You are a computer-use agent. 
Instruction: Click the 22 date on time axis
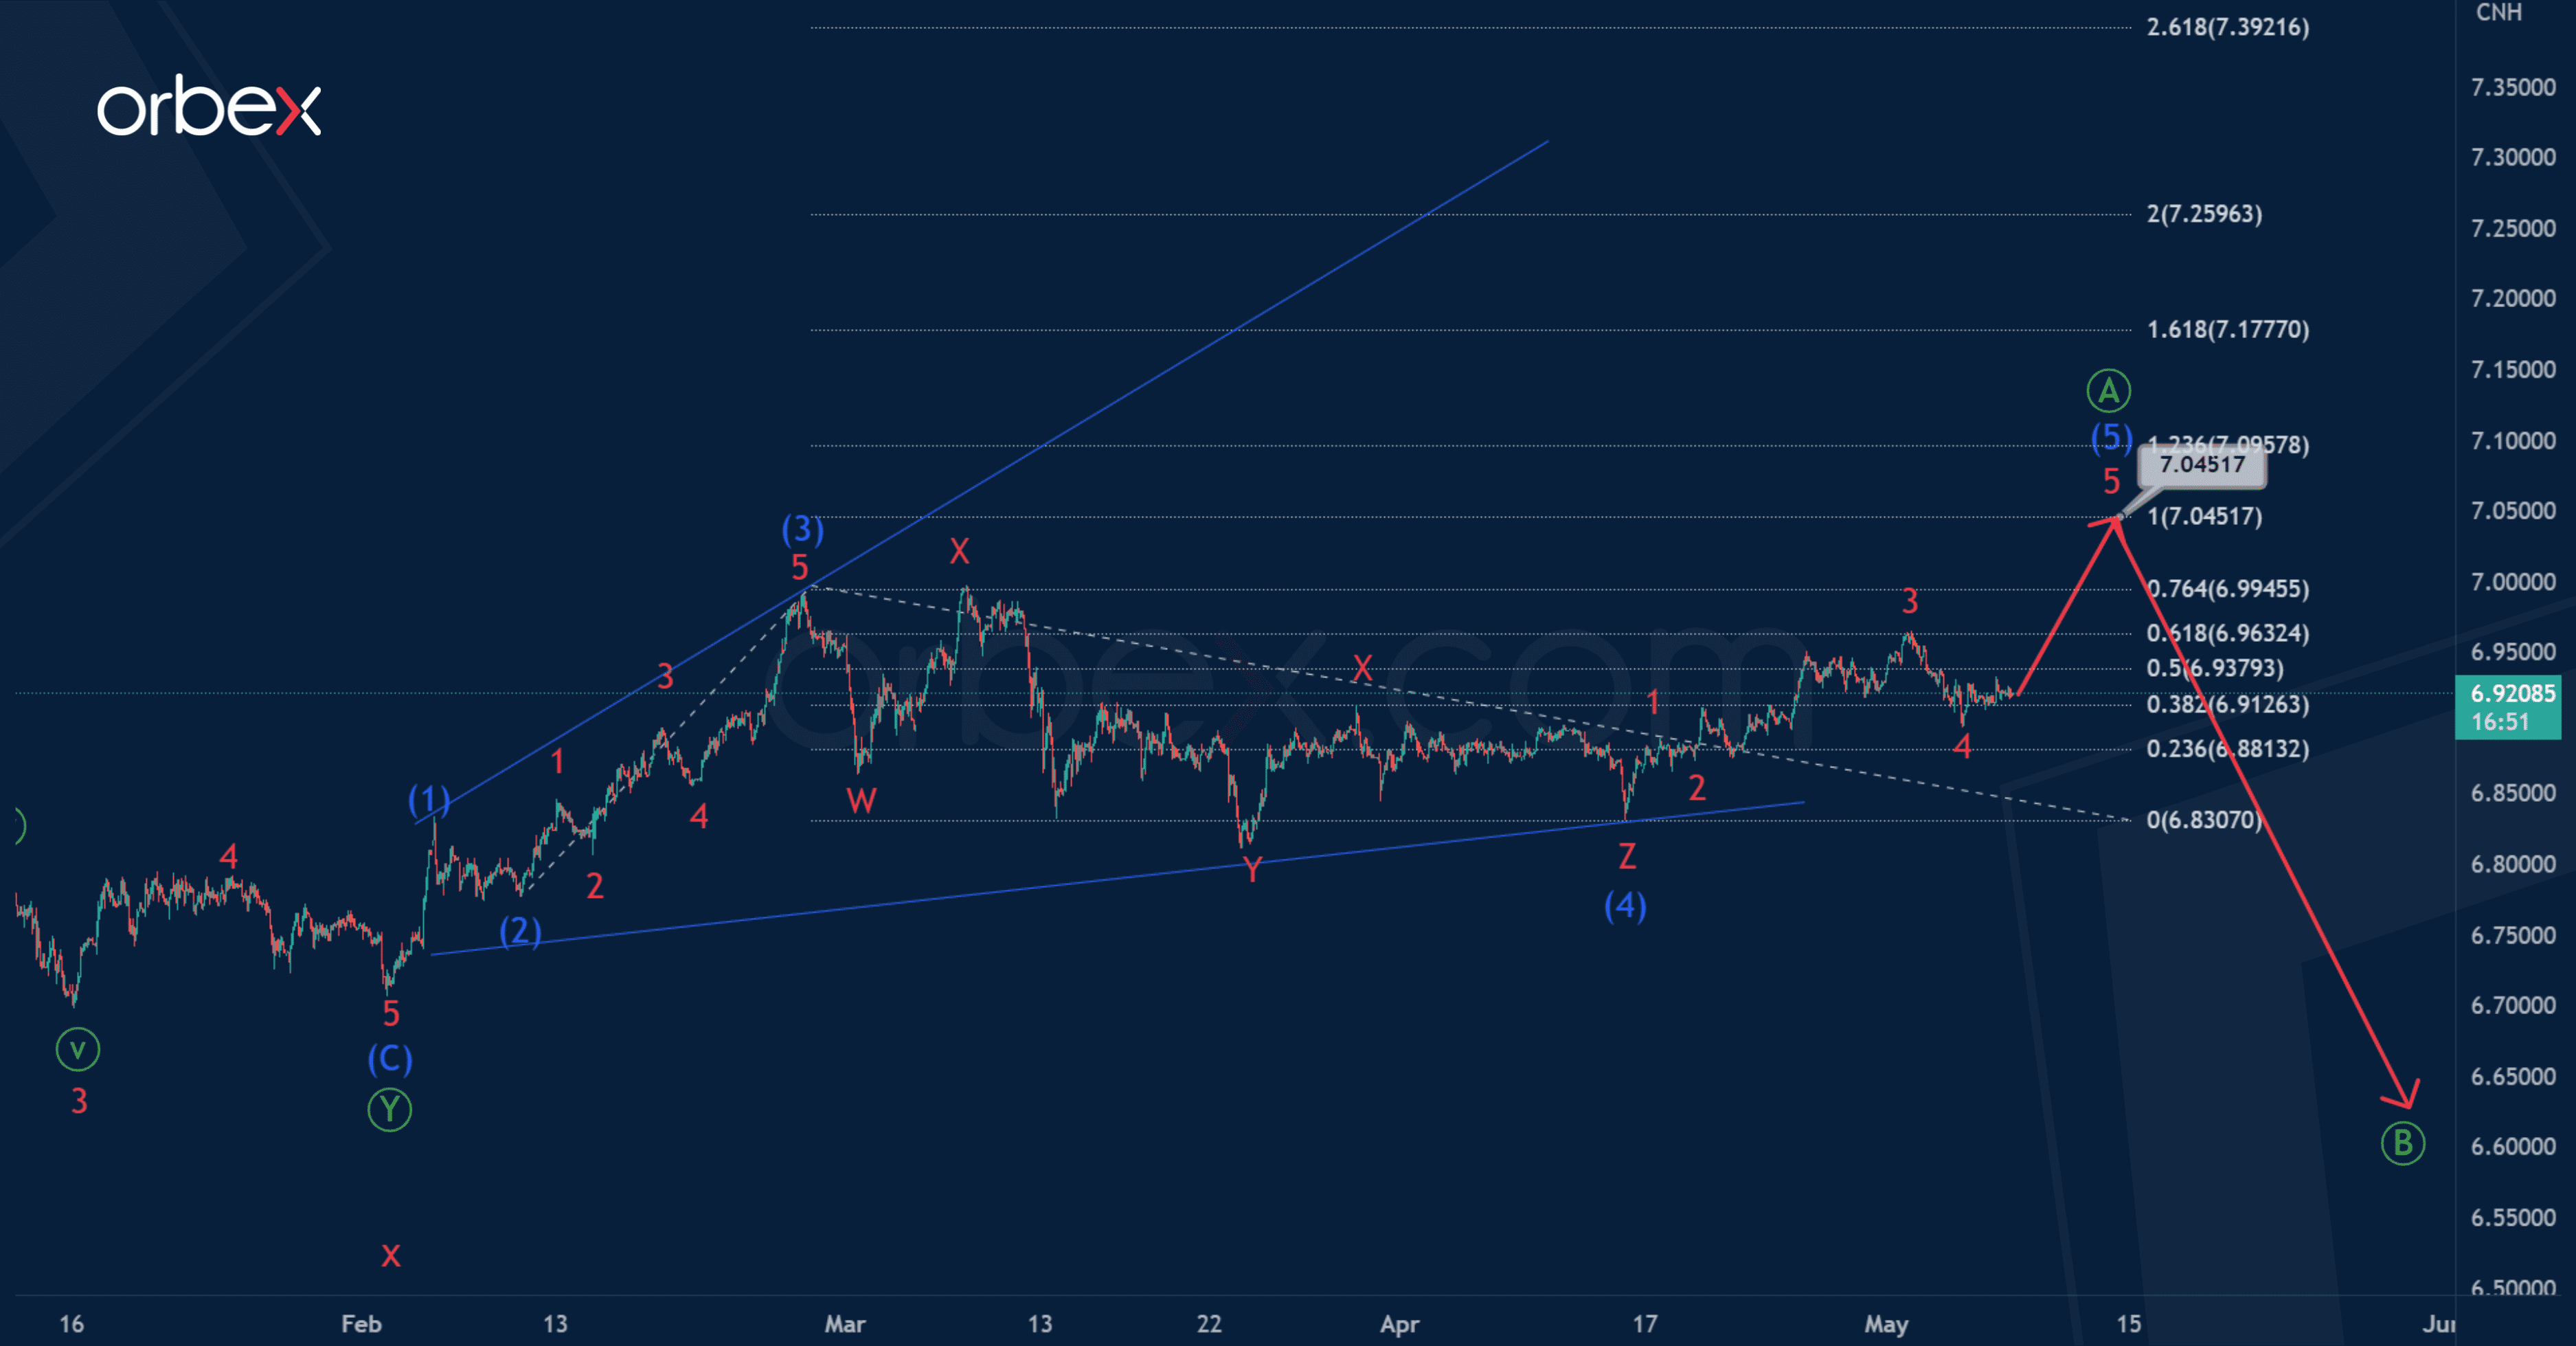tap(1209, 1324)
